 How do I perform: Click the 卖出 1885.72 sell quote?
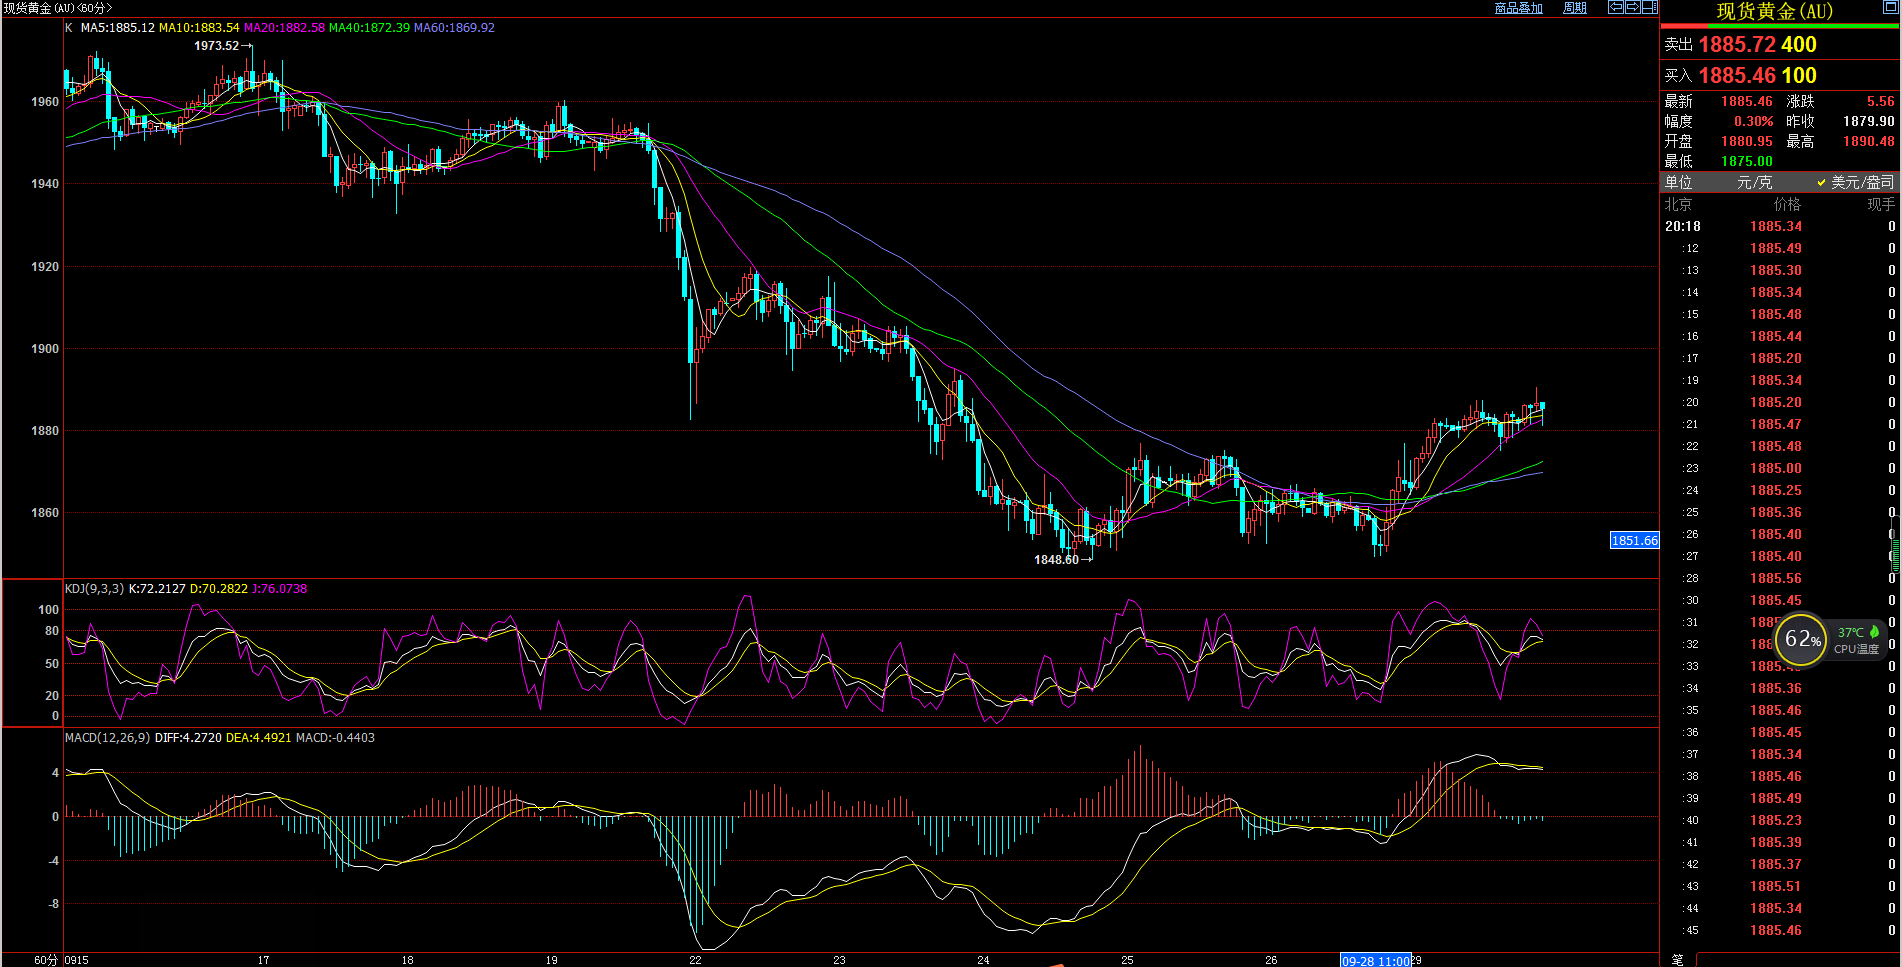(1740, 45)
